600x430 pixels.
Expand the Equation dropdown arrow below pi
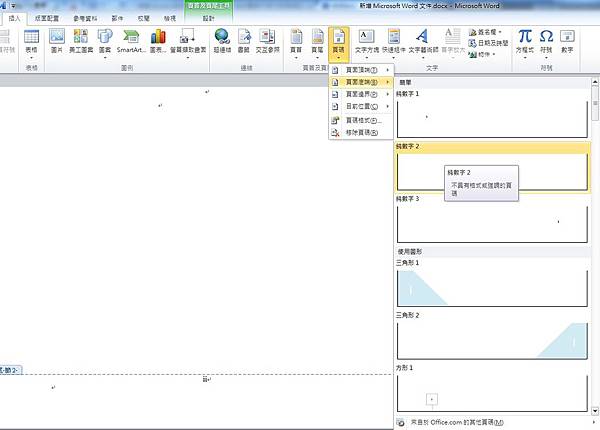tap(525, 58)
